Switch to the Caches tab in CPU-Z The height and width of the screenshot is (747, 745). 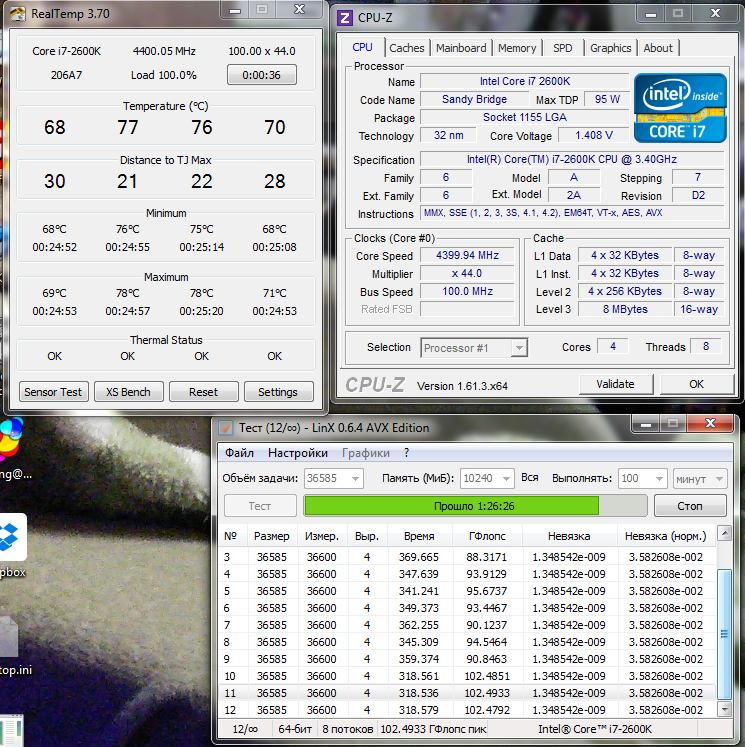tap(406, 48)
